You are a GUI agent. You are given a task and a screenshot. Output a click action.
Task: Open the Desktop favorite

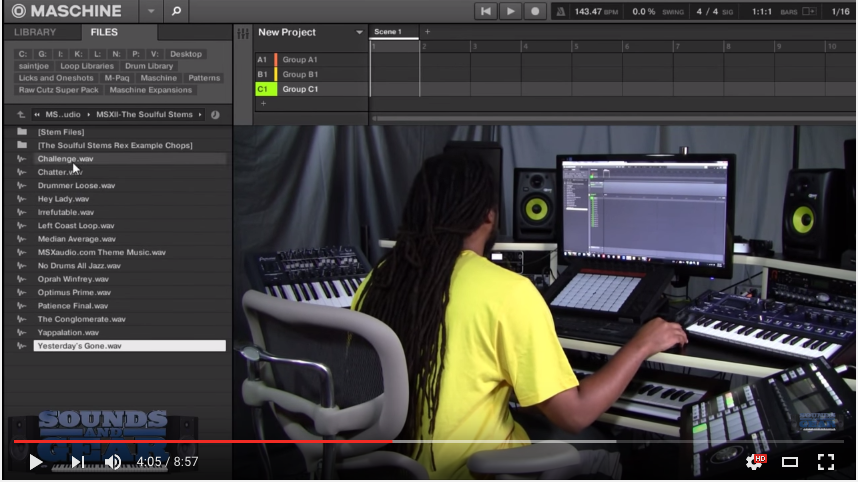186,54
